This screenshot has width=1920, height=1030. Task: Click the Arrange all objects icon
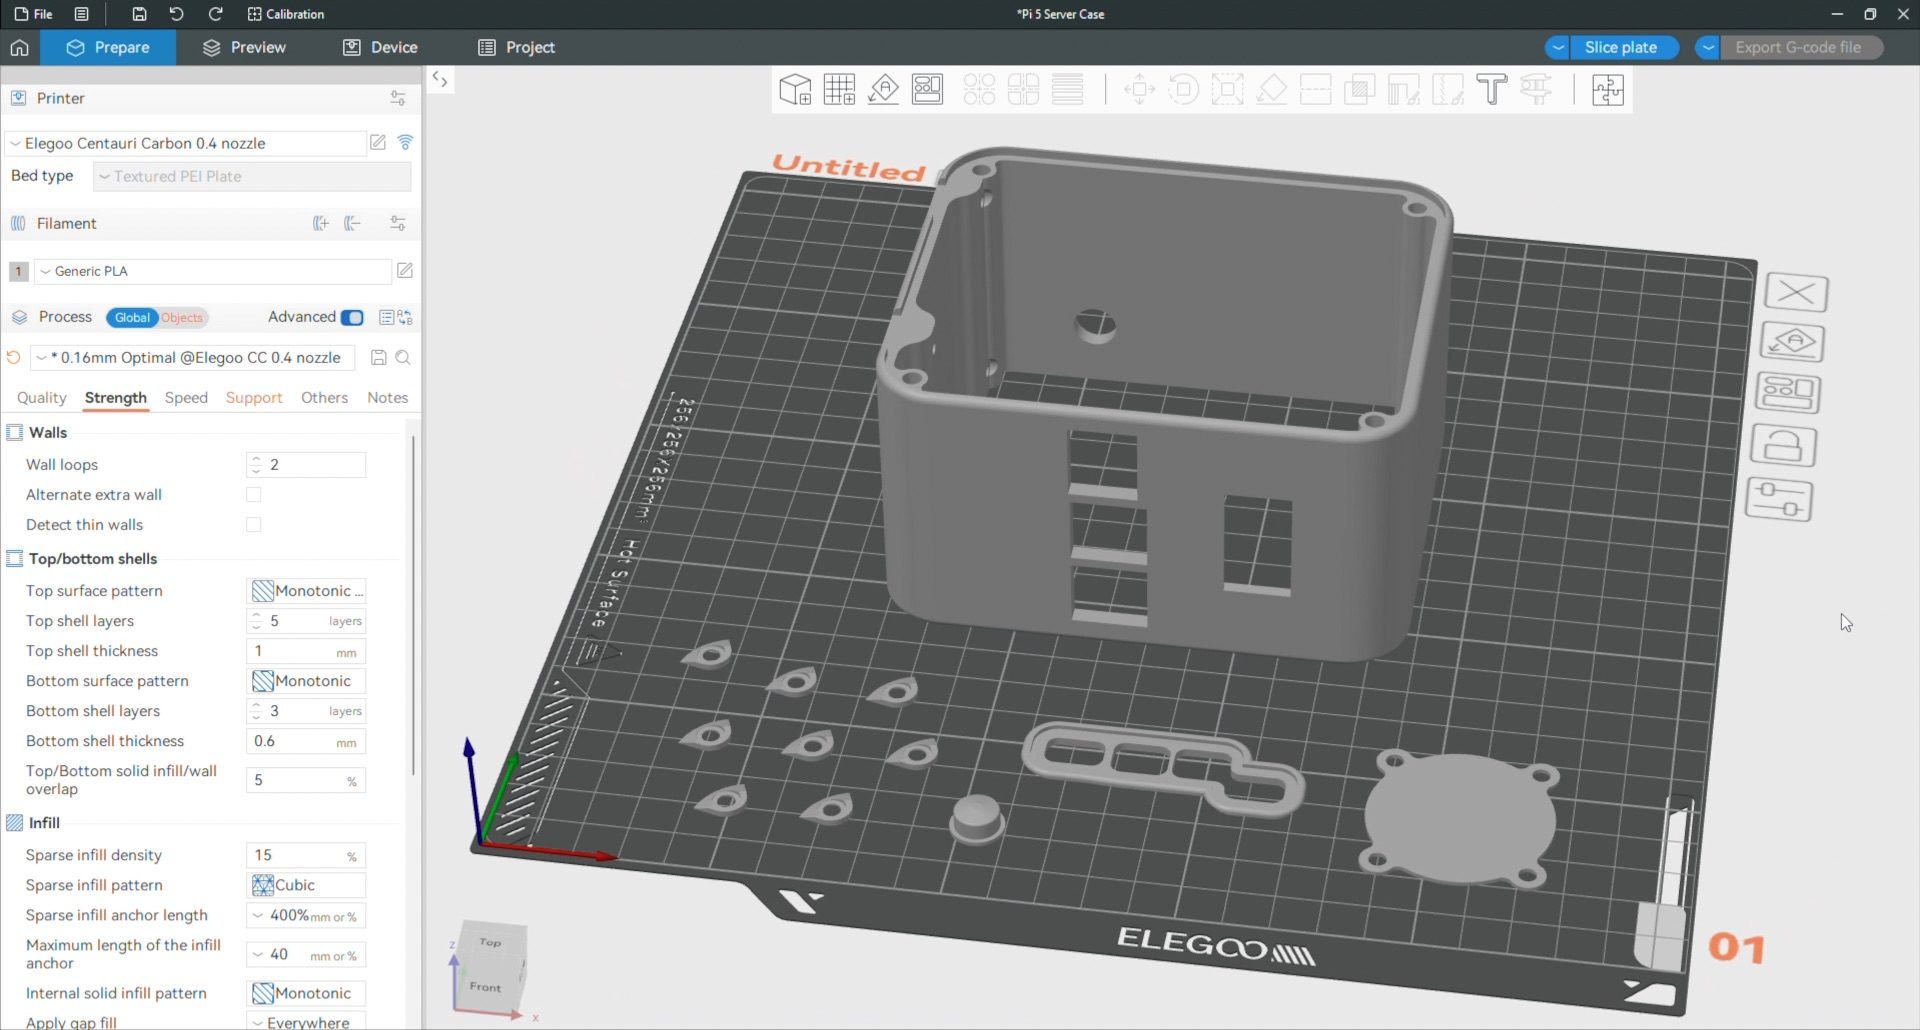pyautogui.click(x=927, y=90)
